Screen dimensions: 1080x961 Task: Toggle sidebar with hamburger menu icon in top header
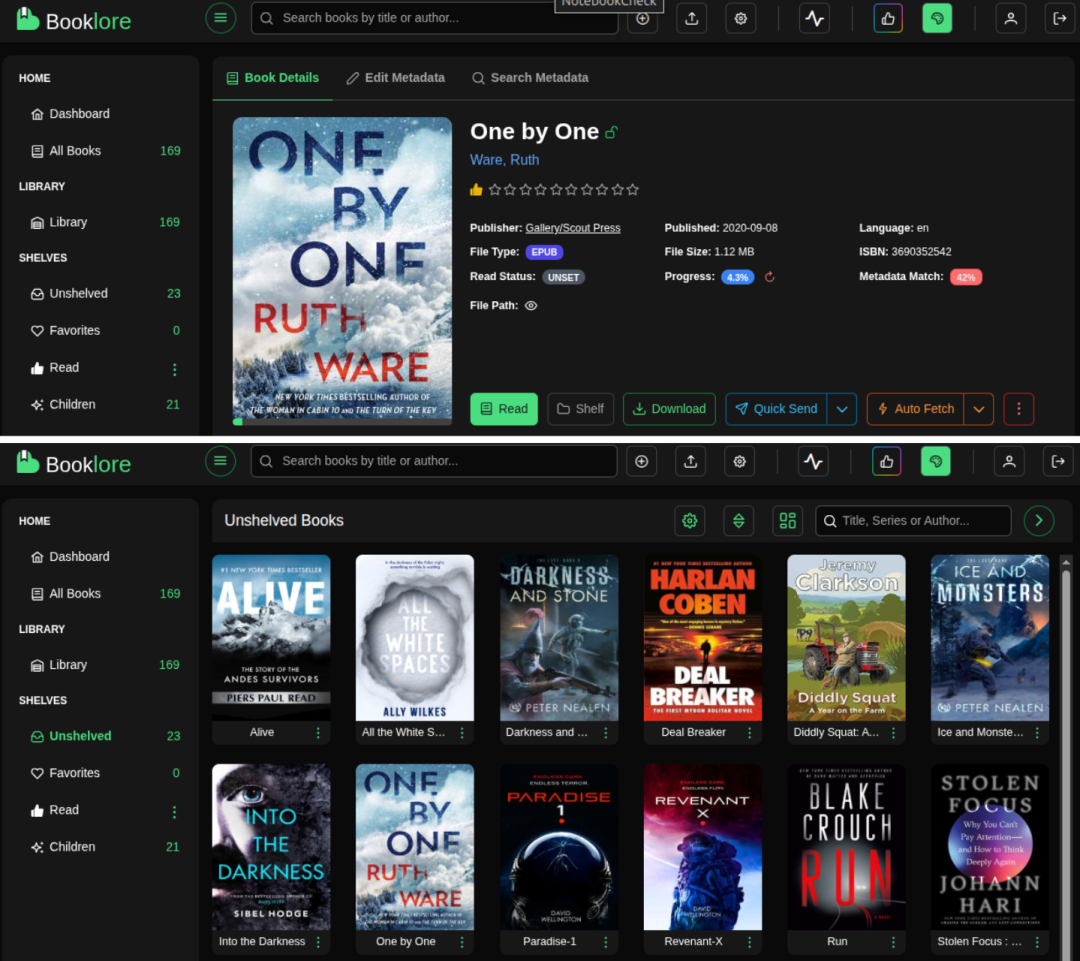[220, 18]
